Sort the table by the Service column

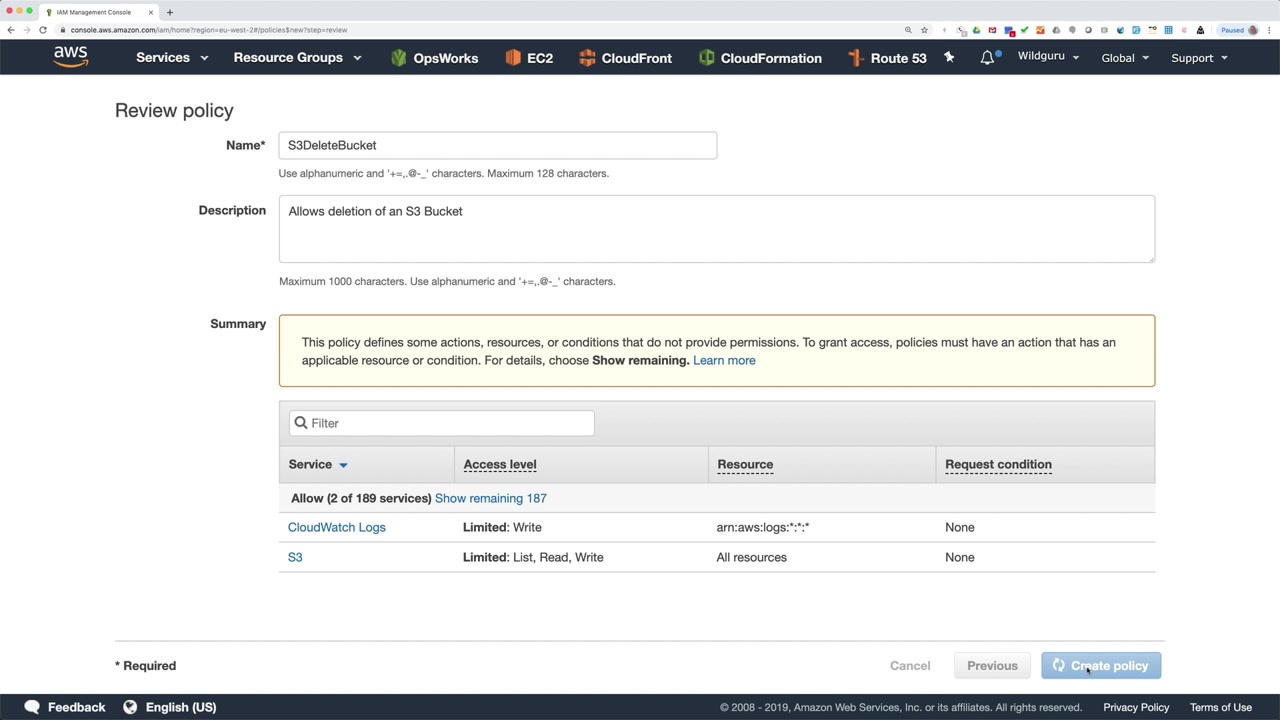tap(318, 464)
